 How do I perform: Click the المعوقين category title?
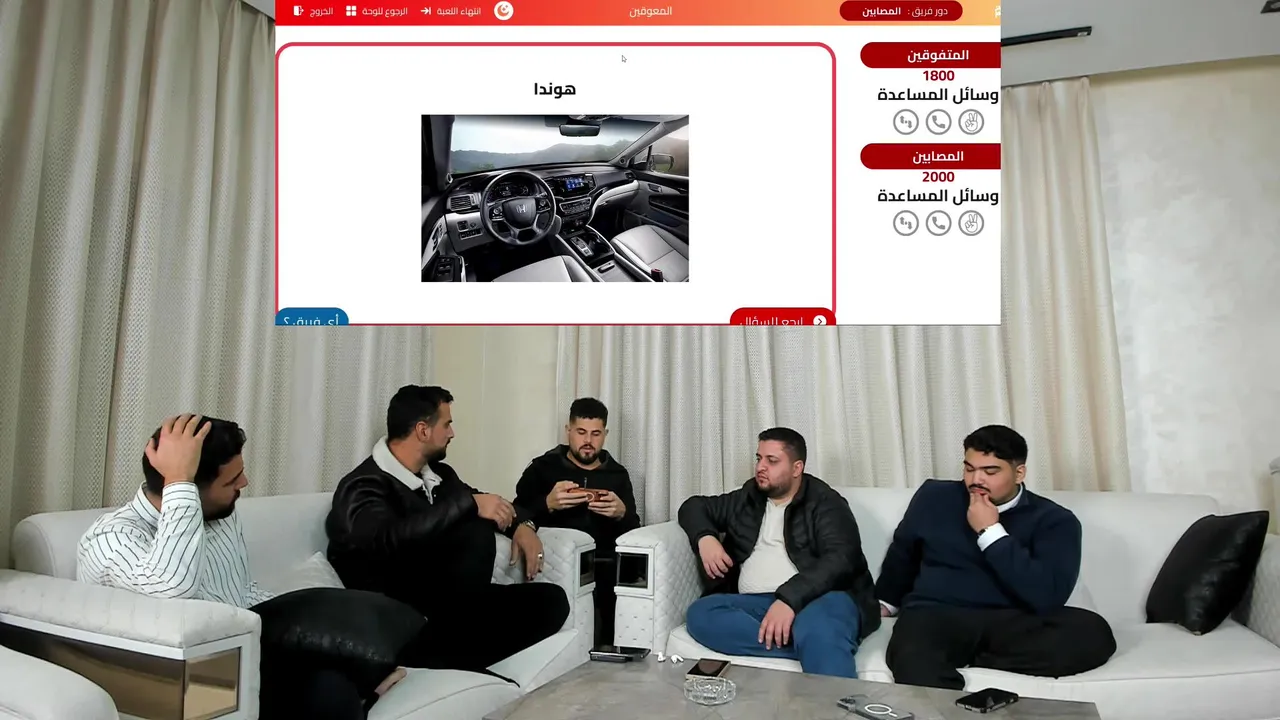click(651, 11)
